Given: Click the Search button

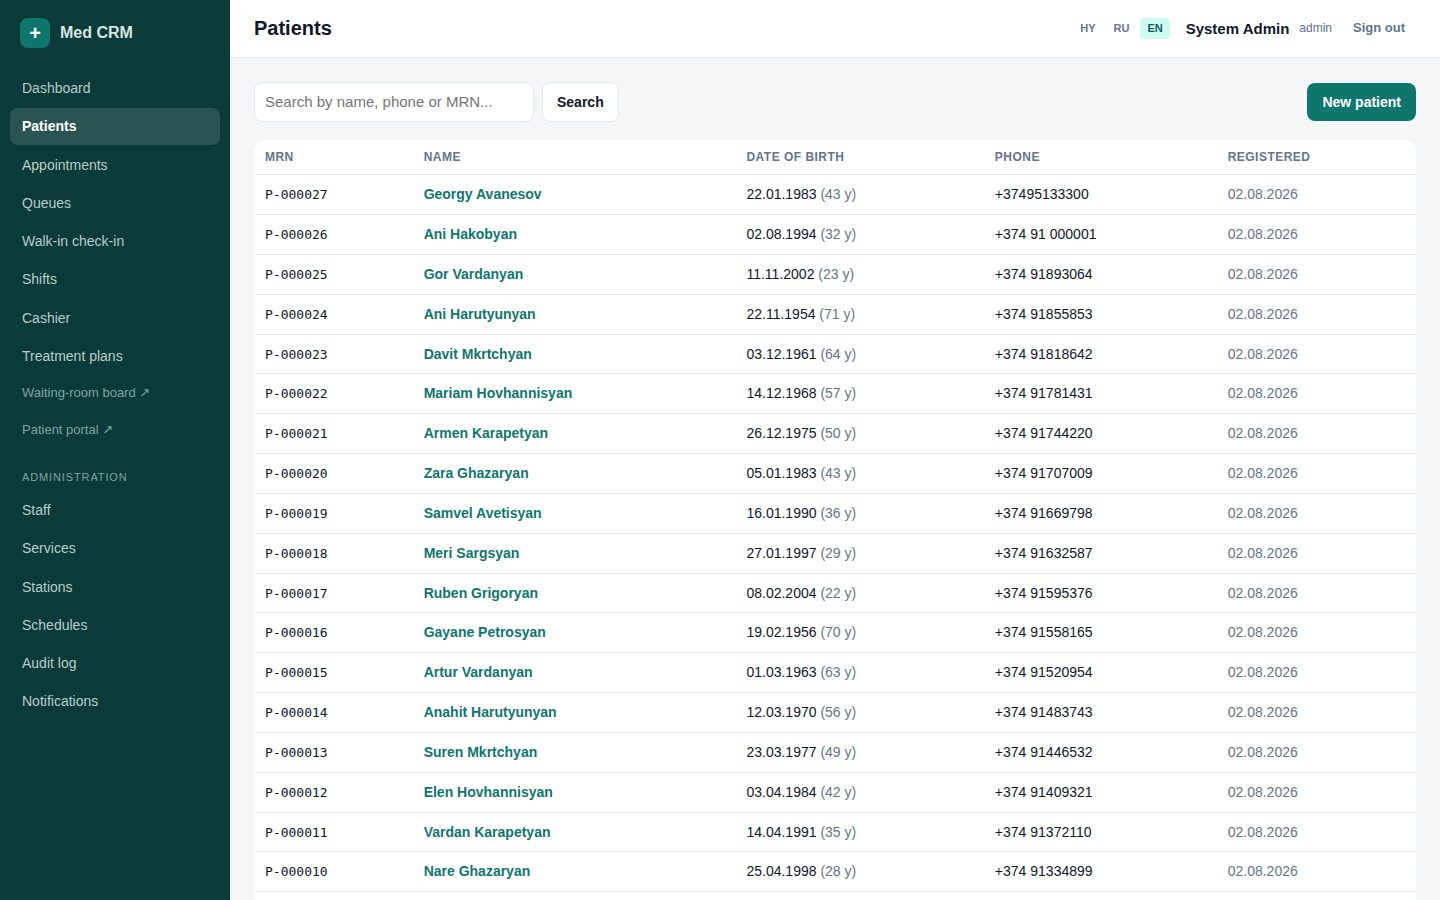Looking at the screenshot, I should pyautogui.click(x=580, y=102).
